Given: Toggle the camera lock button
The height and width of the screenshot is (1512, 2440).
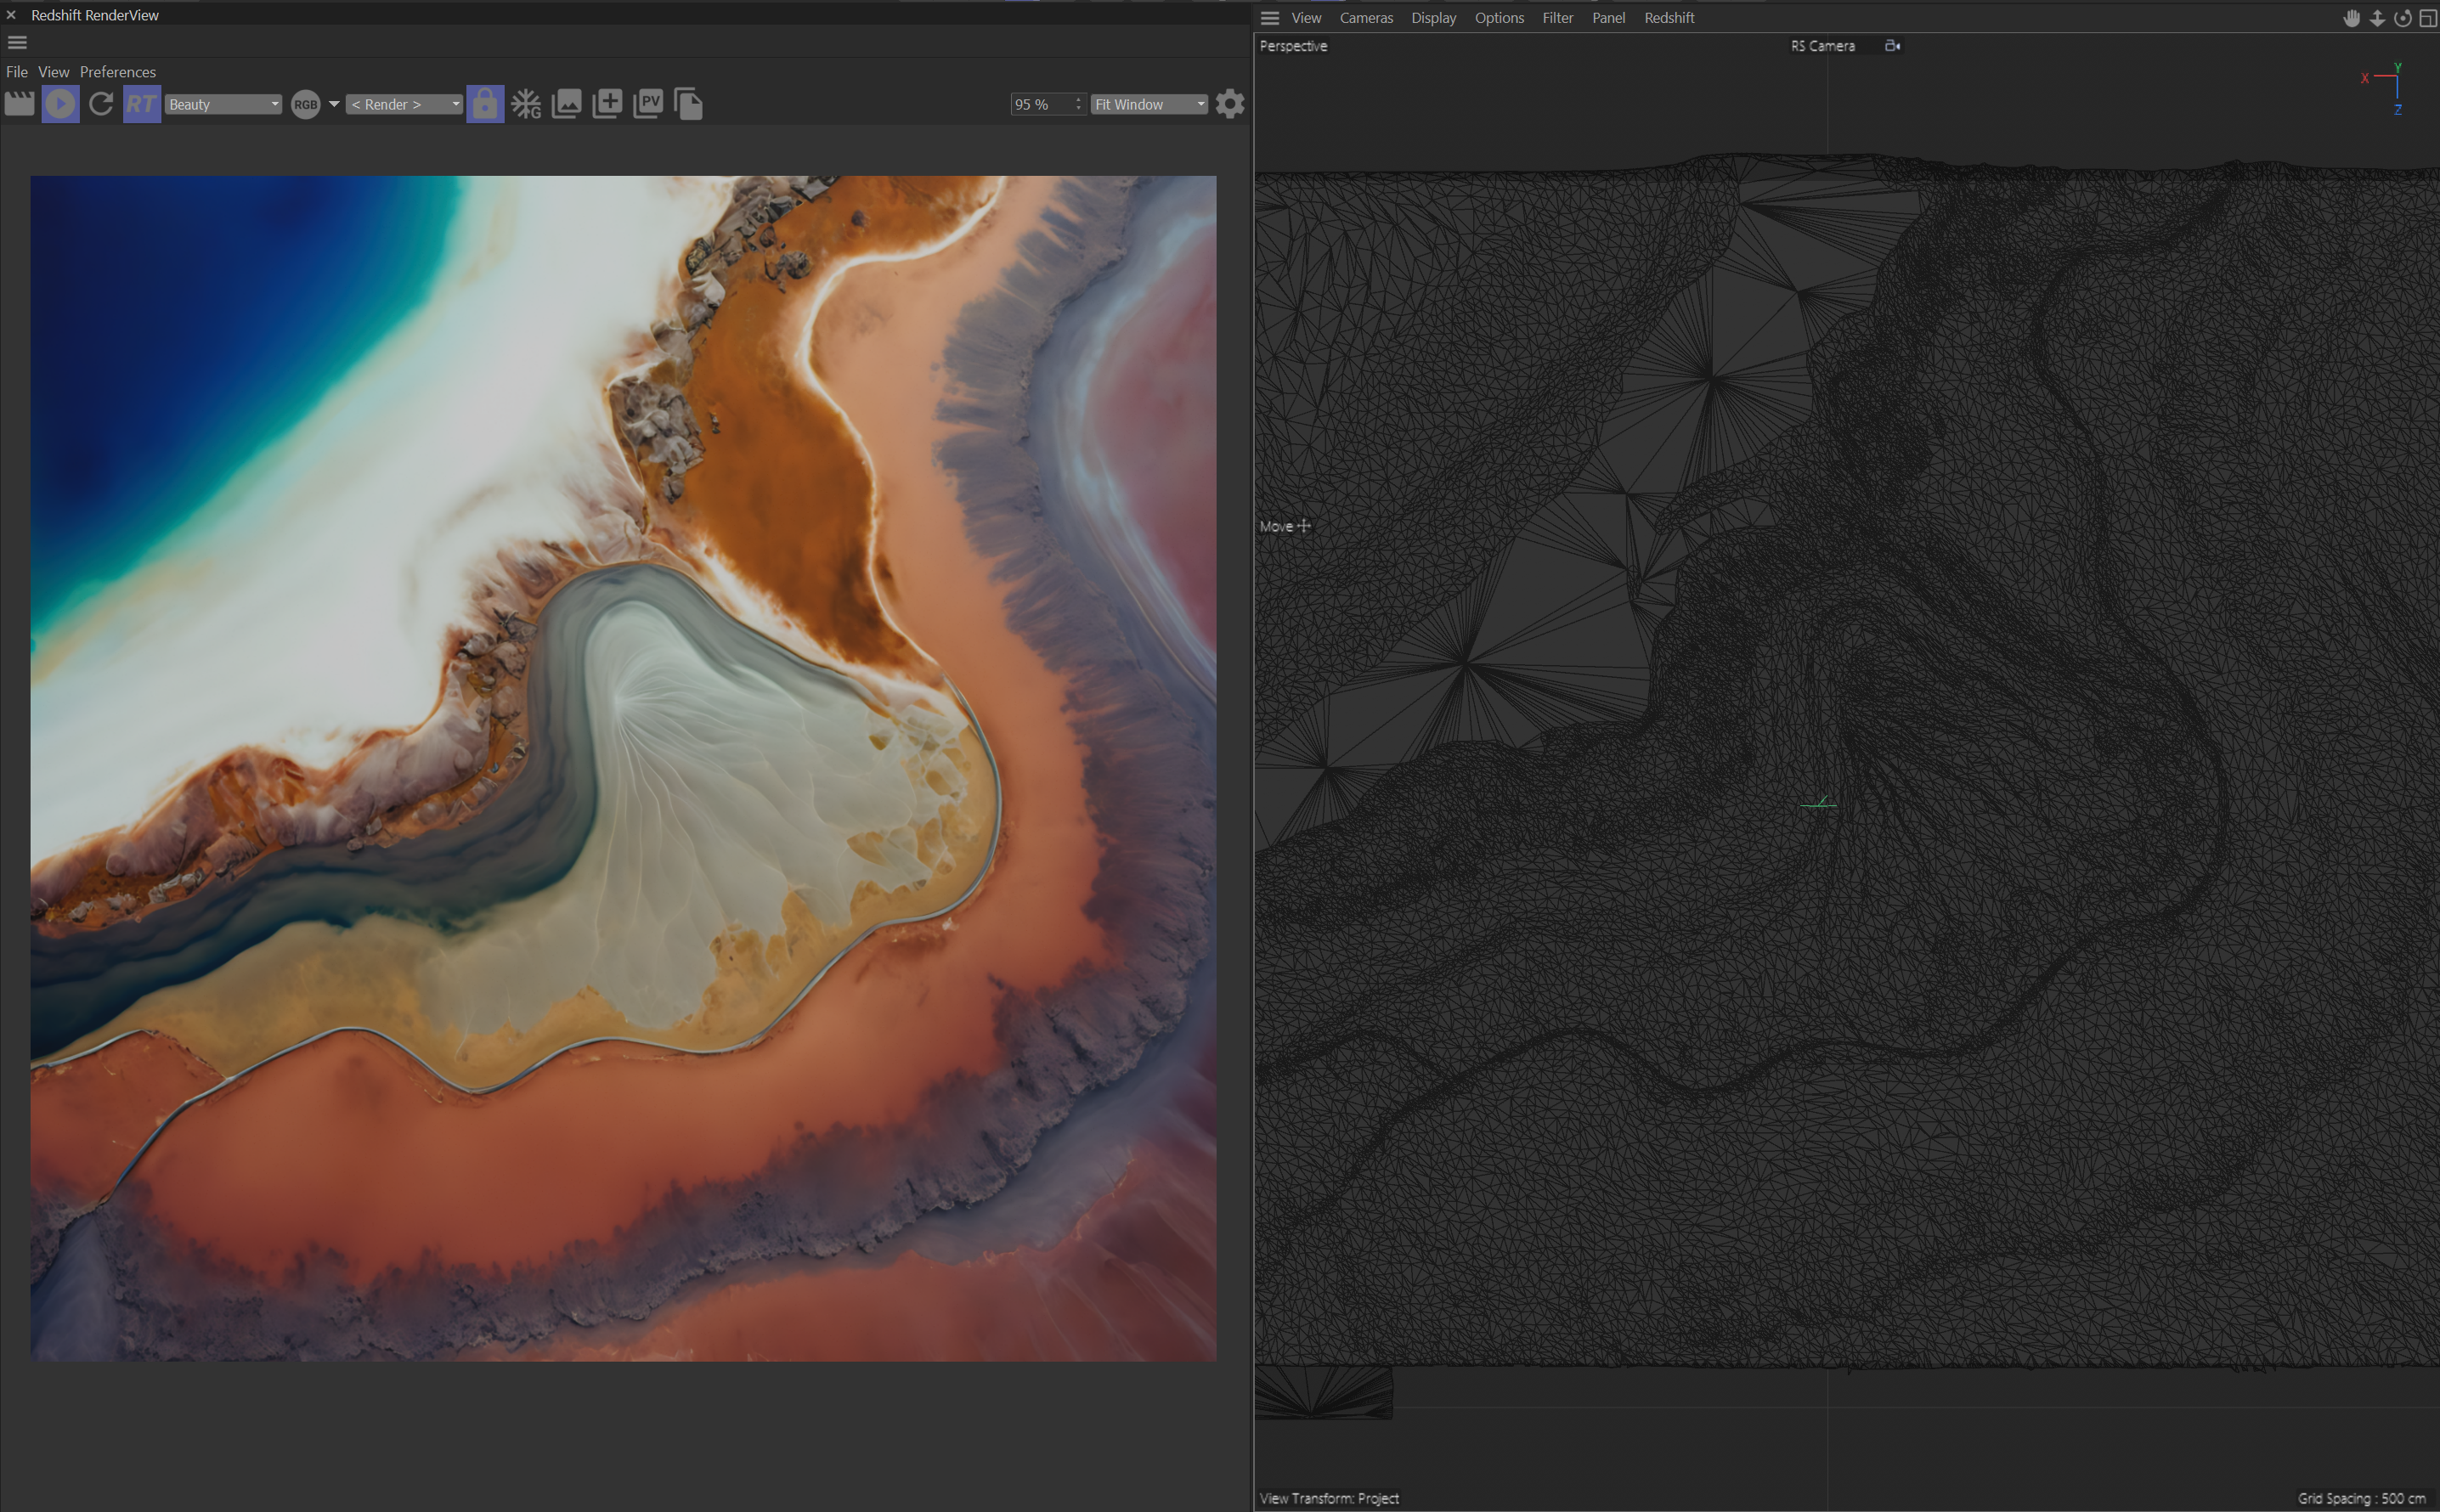Looking at the screenshot, I should pos(484,104).
